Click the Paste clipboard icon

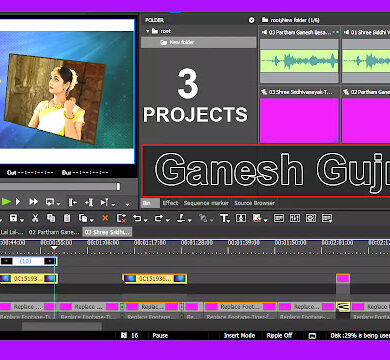[67, 218]
